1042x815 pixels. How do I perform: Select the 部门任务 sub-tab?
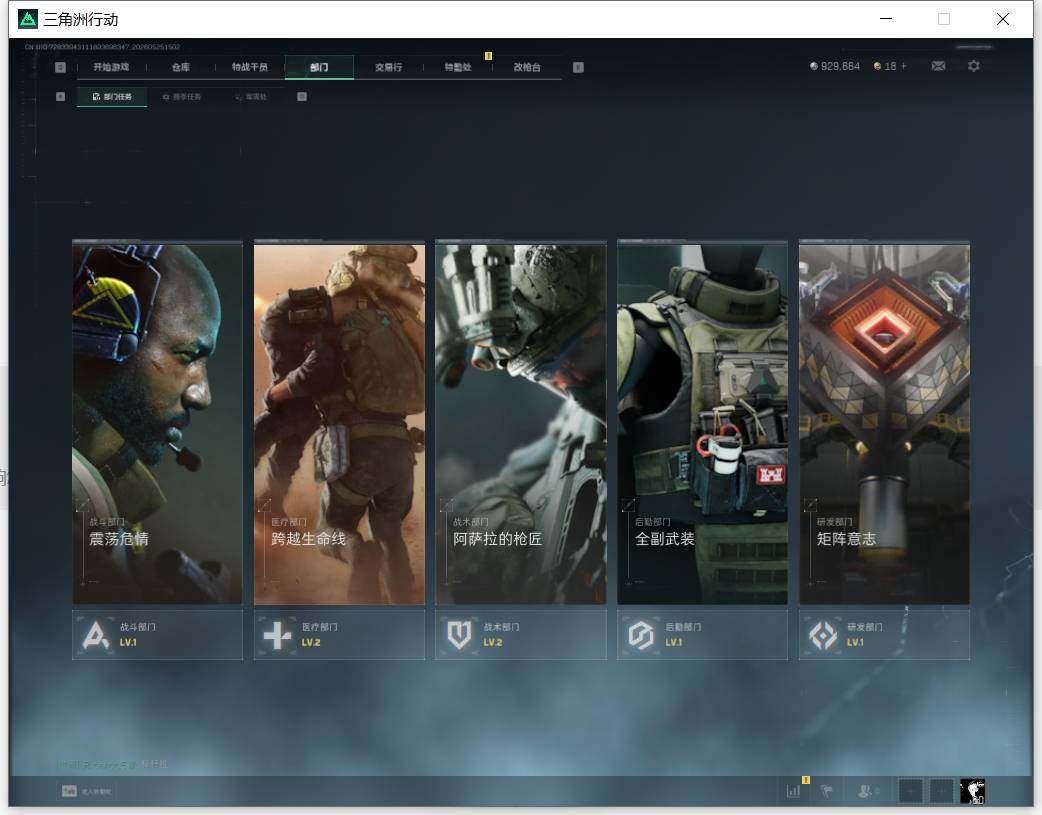tap(112, 97)
